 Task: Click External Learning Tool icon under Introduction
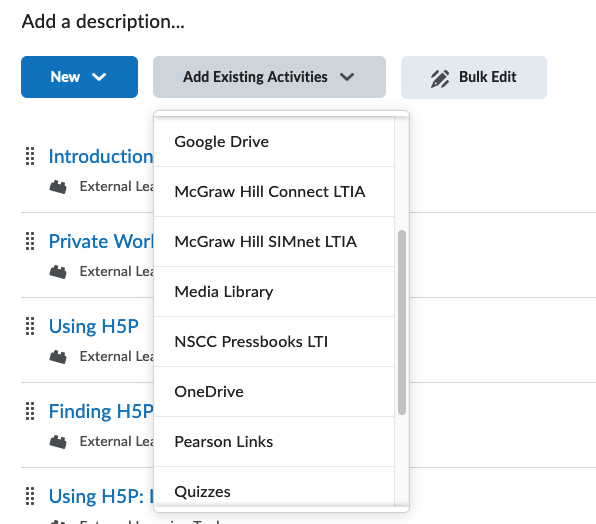pyautogui.click(x=58, y=187)
